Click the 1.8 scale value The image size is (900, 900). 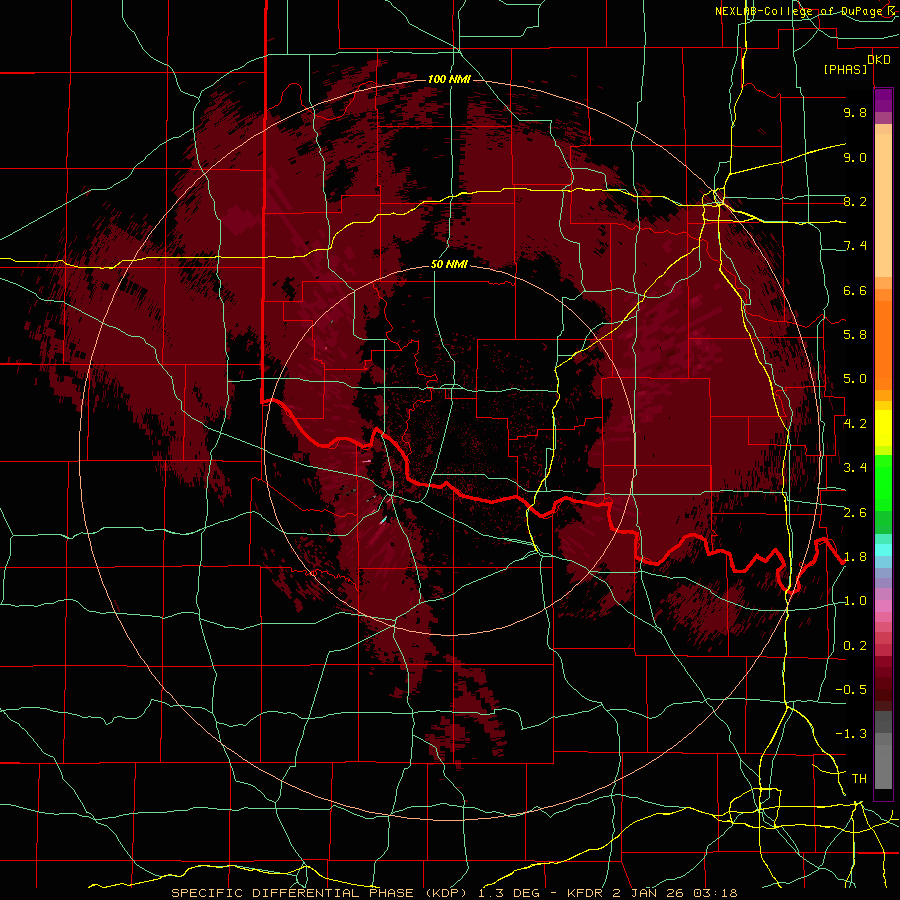[x=855, y=557]
